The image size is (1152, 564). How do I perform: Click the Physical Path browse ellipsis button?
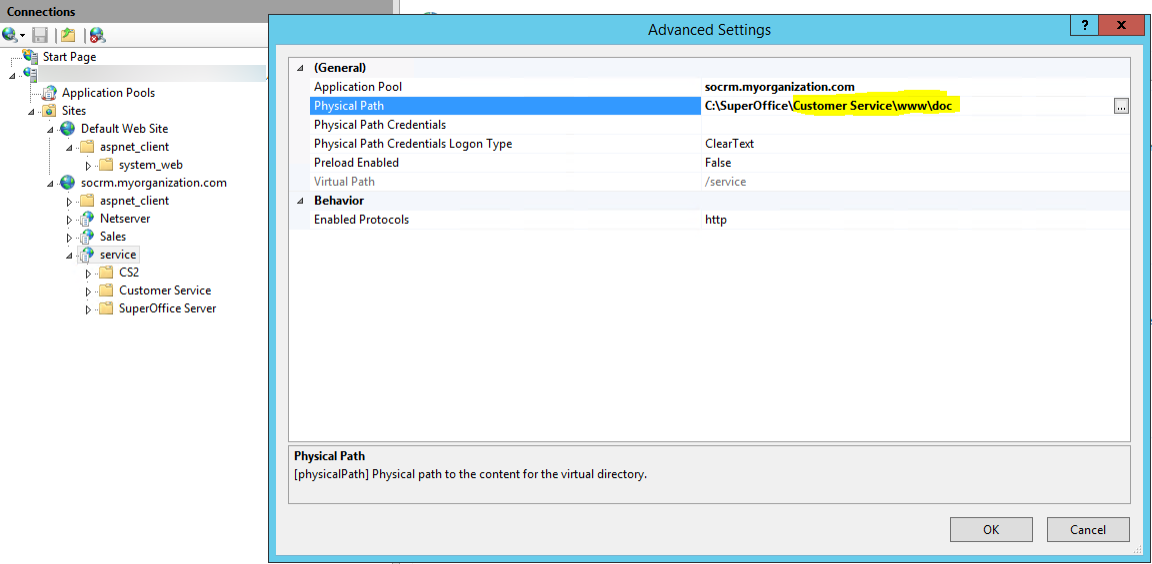coord(1121,106)
